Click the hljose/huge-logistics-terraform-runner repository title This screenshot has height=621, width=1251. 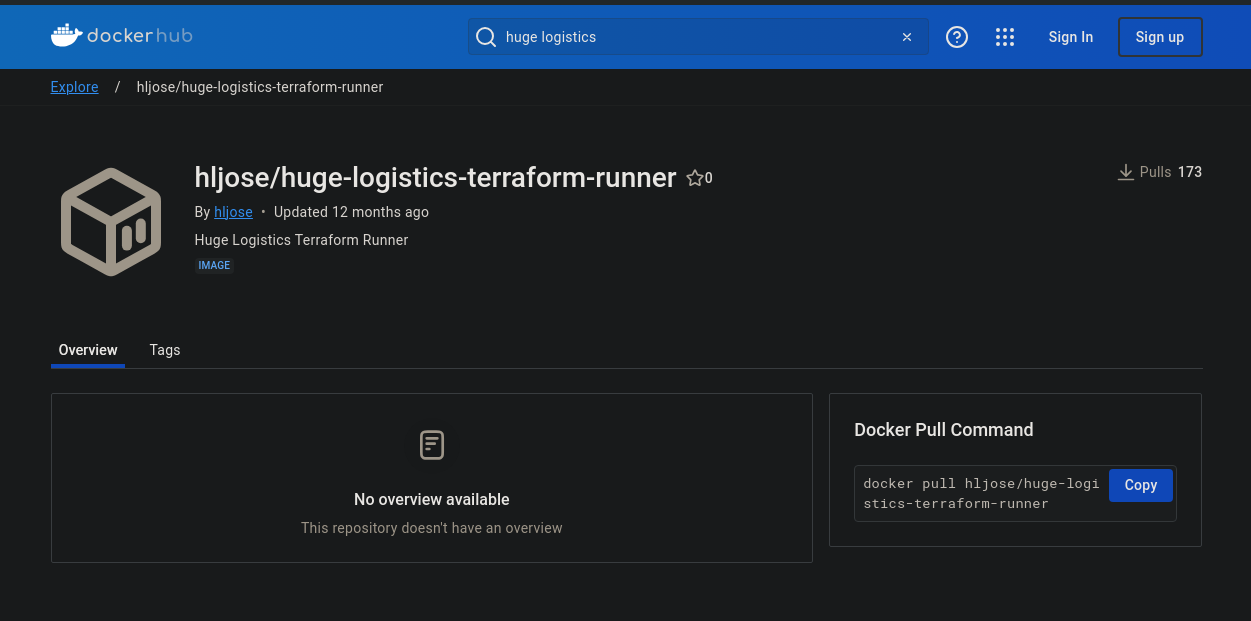(435, 178)
